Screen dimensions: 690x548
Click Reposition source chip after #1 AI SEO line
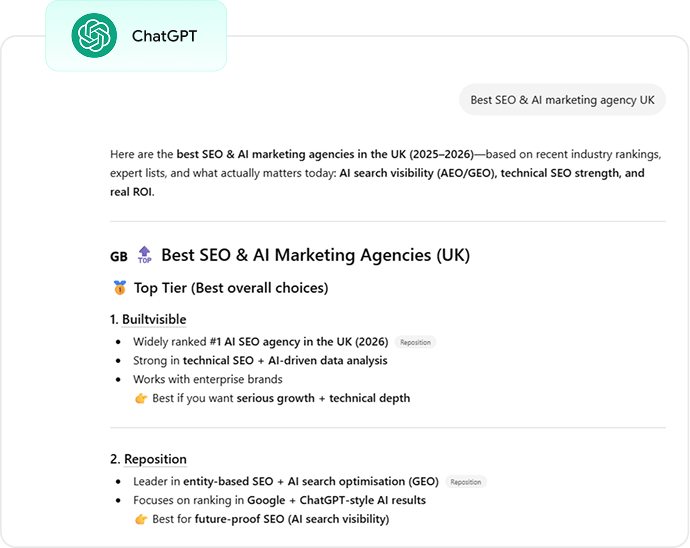[415, 342]
